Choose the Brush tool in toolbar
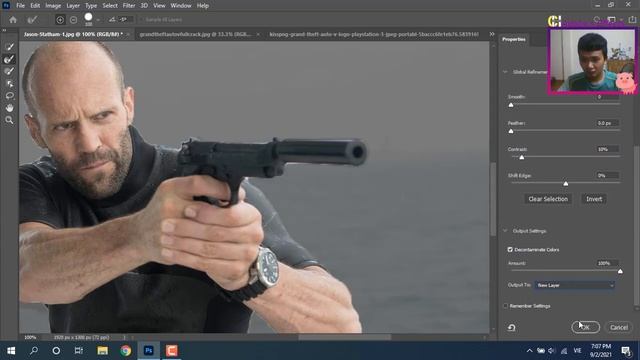Image resolution: width=640 pixels, height=360 pixels. click(9, 71)
